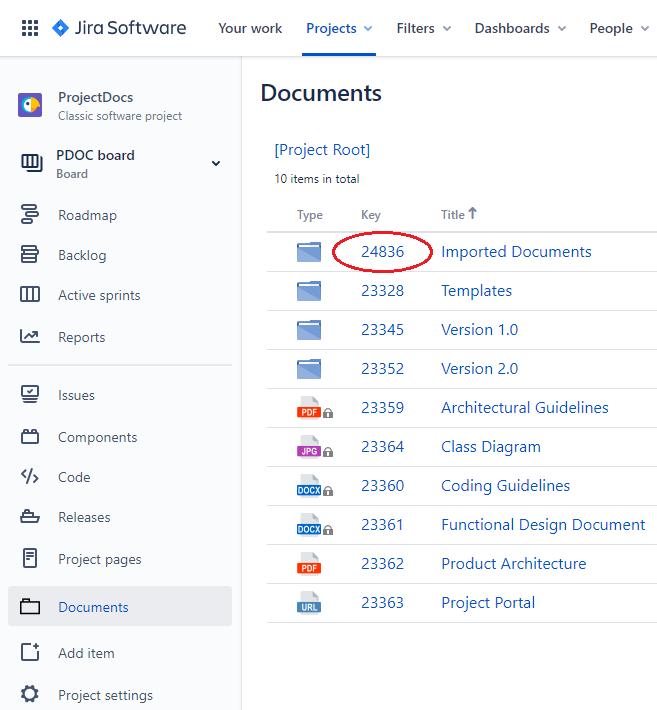
Task: Expand the Dashboards dropdown
Action: click(x=520, y=28)
